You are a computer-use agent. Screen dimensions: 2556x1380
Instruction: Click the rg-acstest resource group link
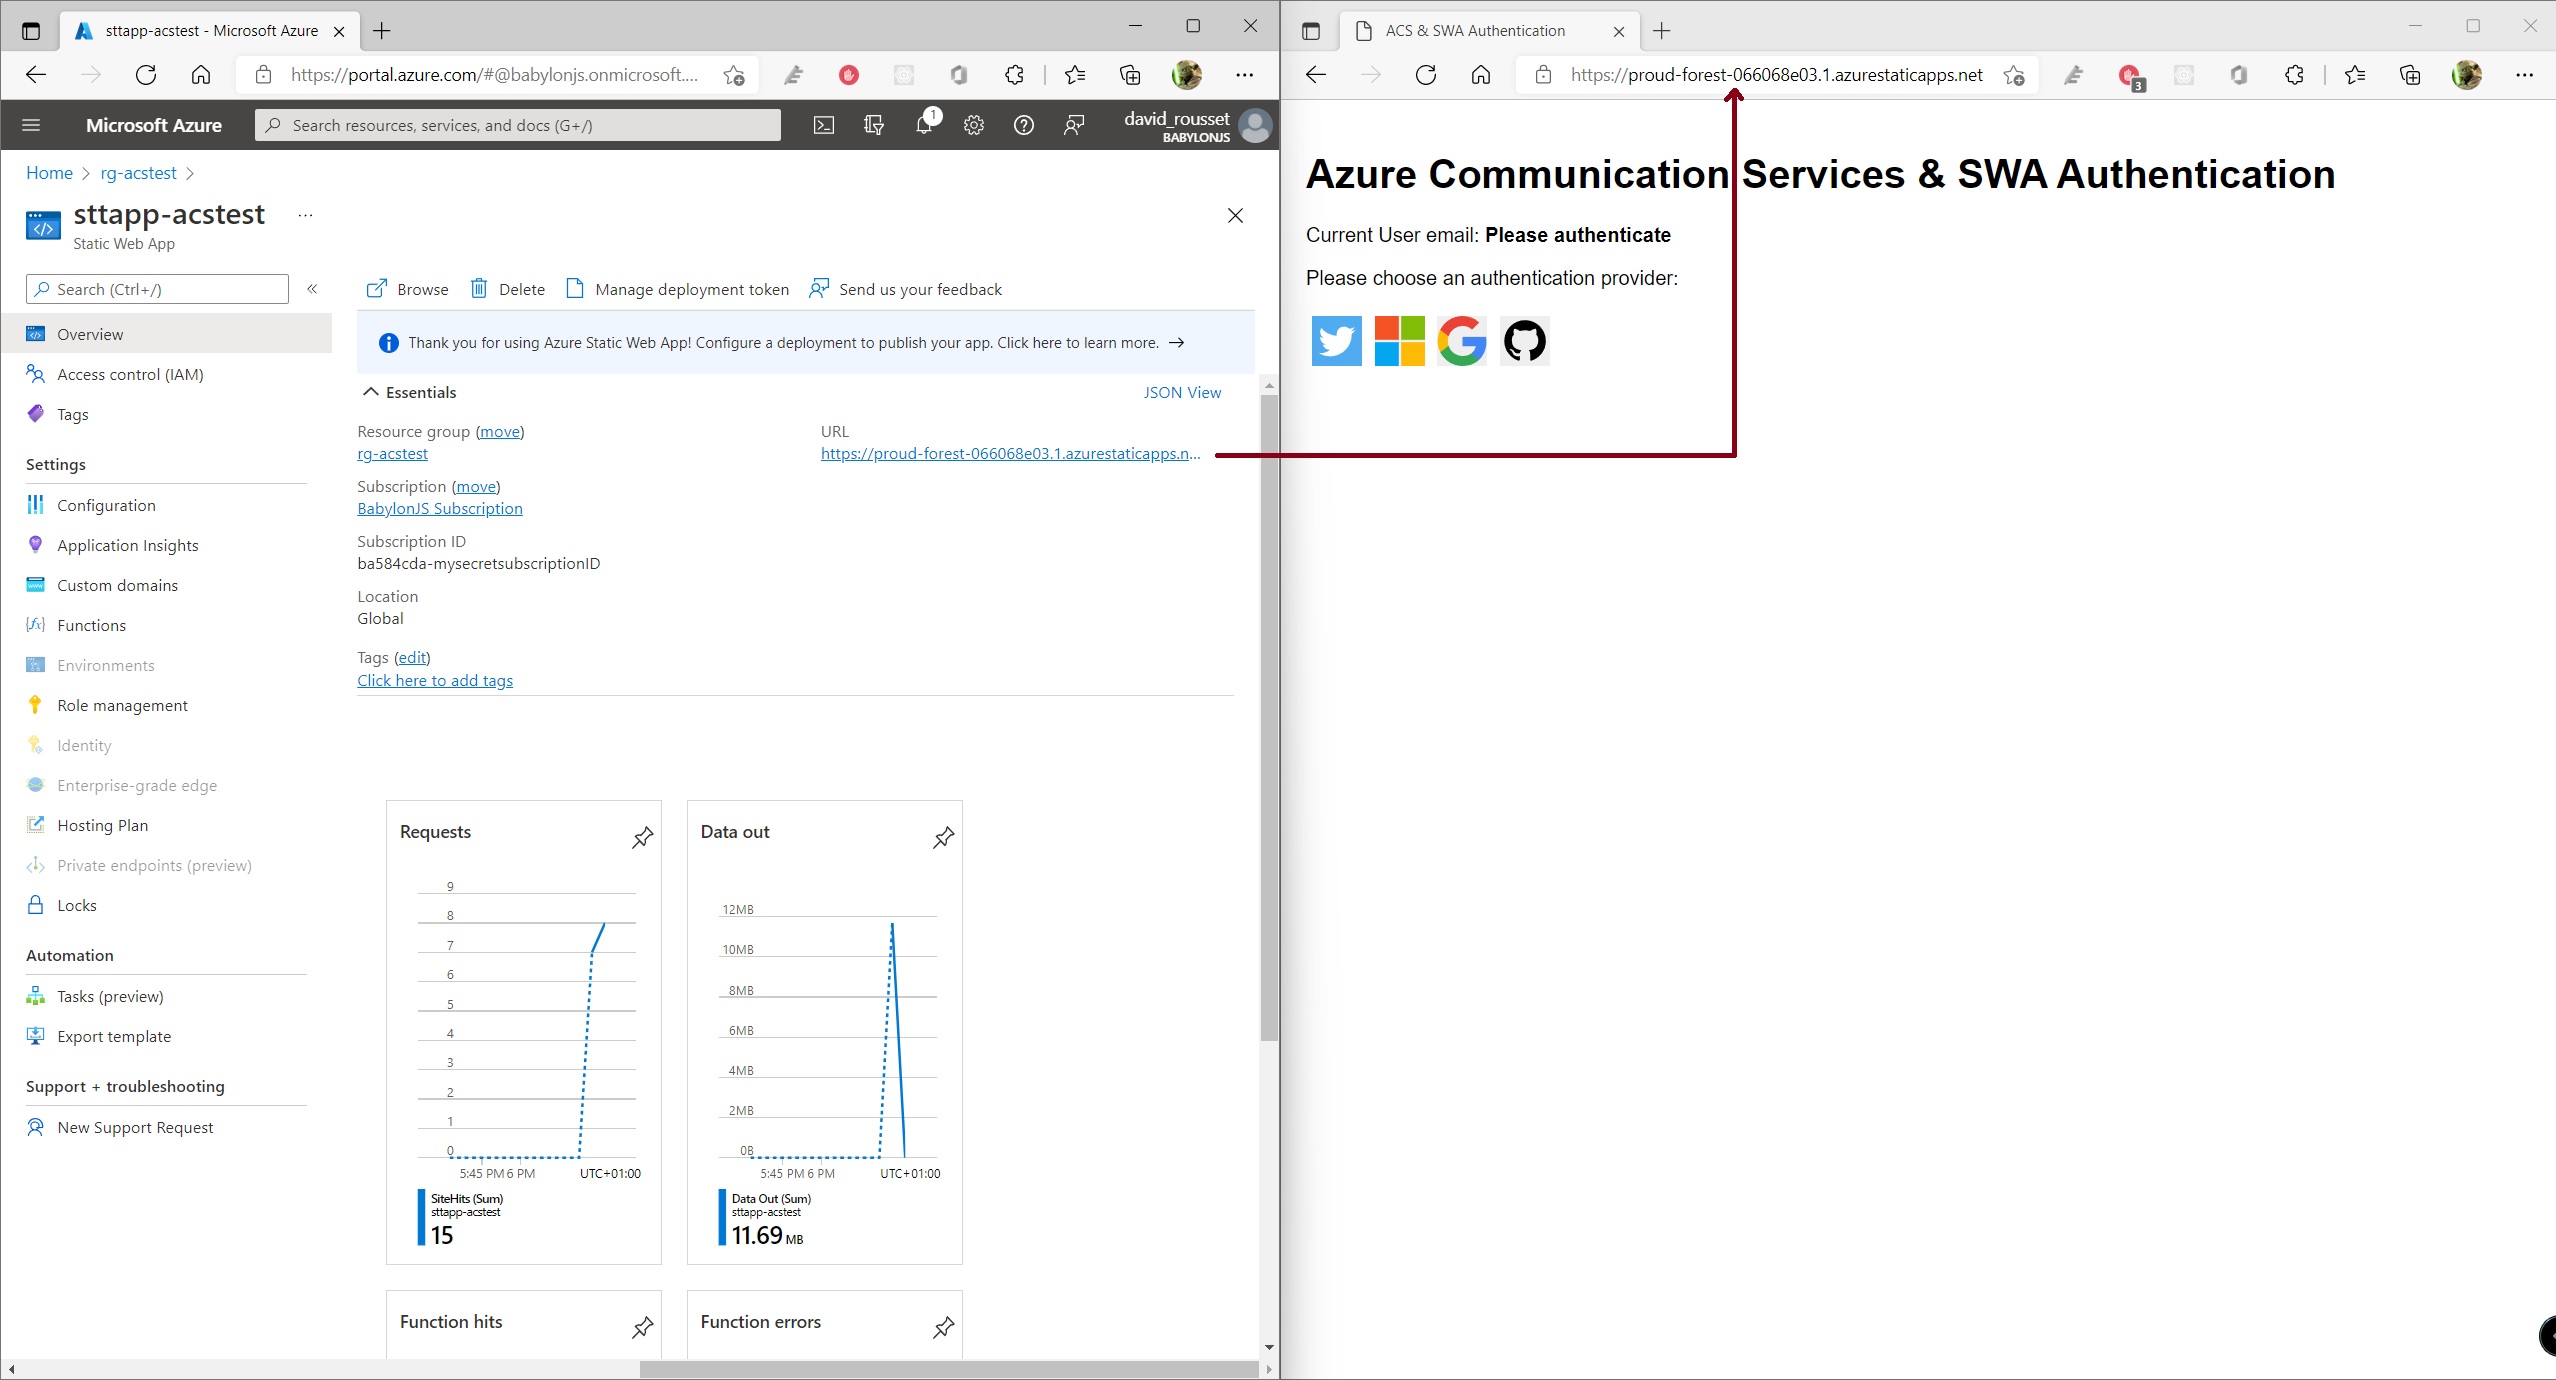(393, 454)
